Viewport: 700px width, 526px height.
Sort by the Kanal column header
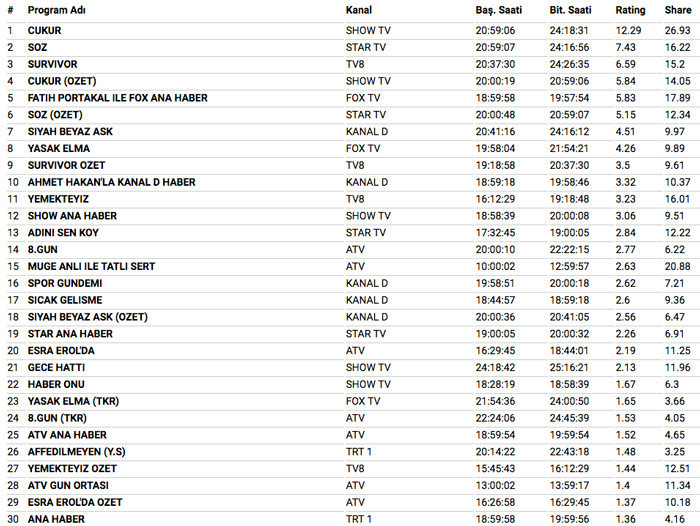coord(359,9)
